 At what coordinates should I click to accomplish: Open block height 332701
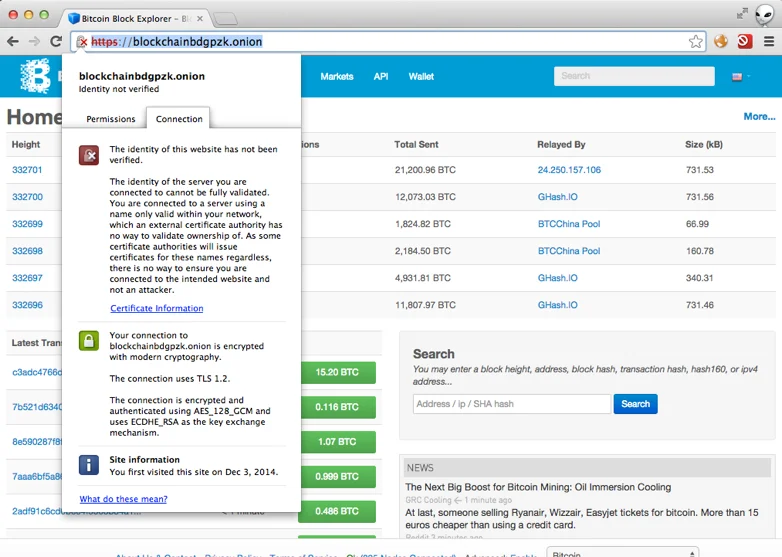27,170
